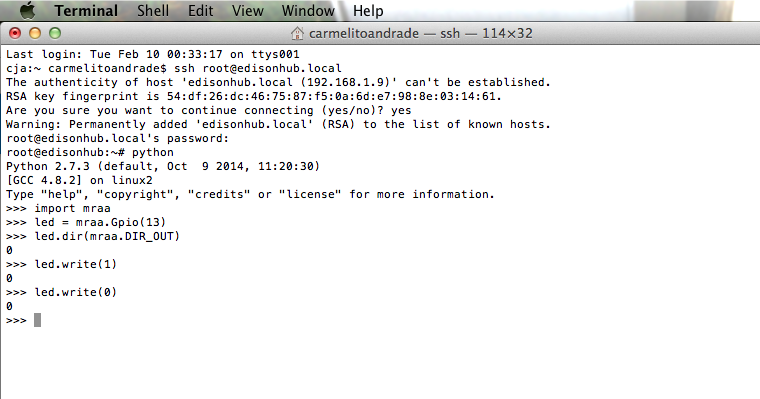
Task: Close the terminal window with red button
Action: [15, 33]
